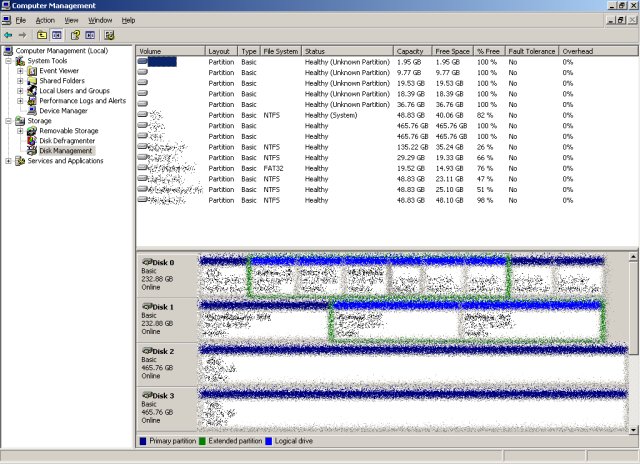Select the Disk 2 partition block
The width and height of the screenshot is (640, 464).
point(413,364)
